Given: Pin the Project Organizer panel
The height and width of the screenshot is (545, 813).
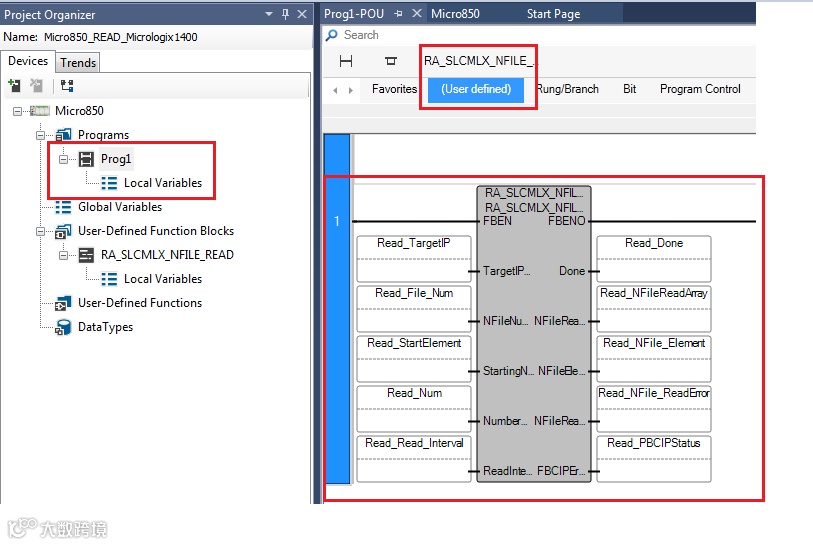Looking at the screenshot, I should click(x=285, y=14).
